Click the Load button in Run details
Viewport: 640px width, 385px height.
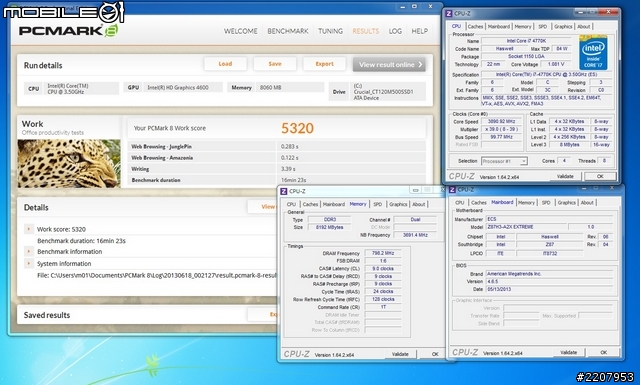225,64
